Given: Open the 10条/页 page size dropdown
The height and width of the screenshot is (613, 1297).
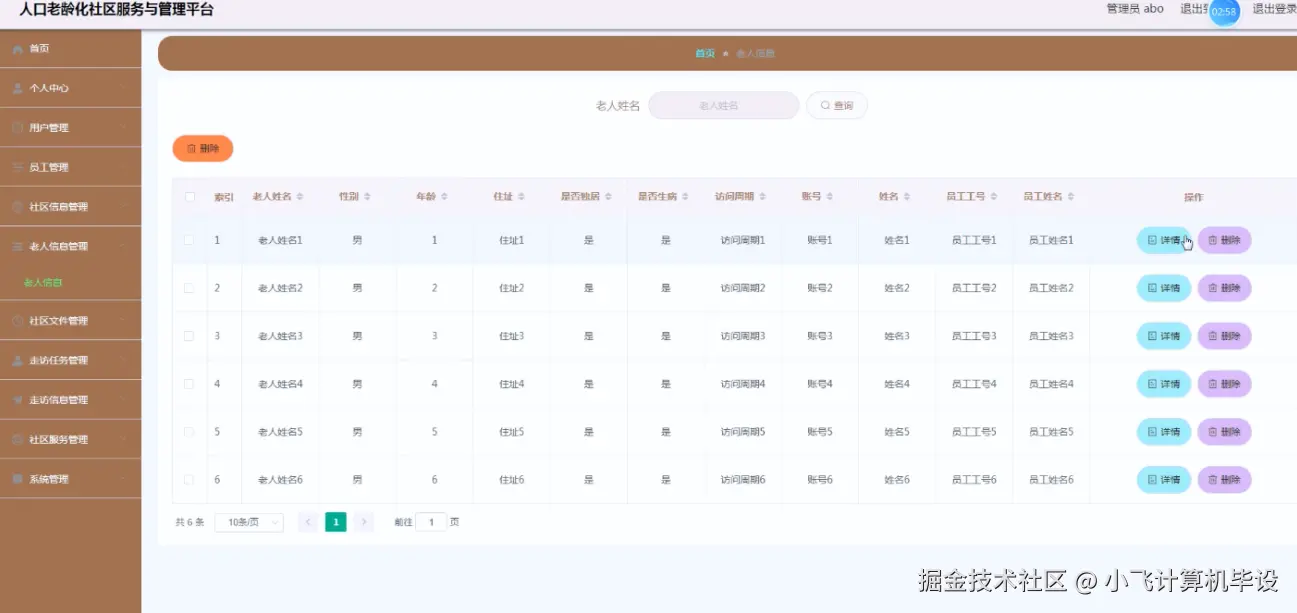Looking at the screenshot, I should point(249,522).
